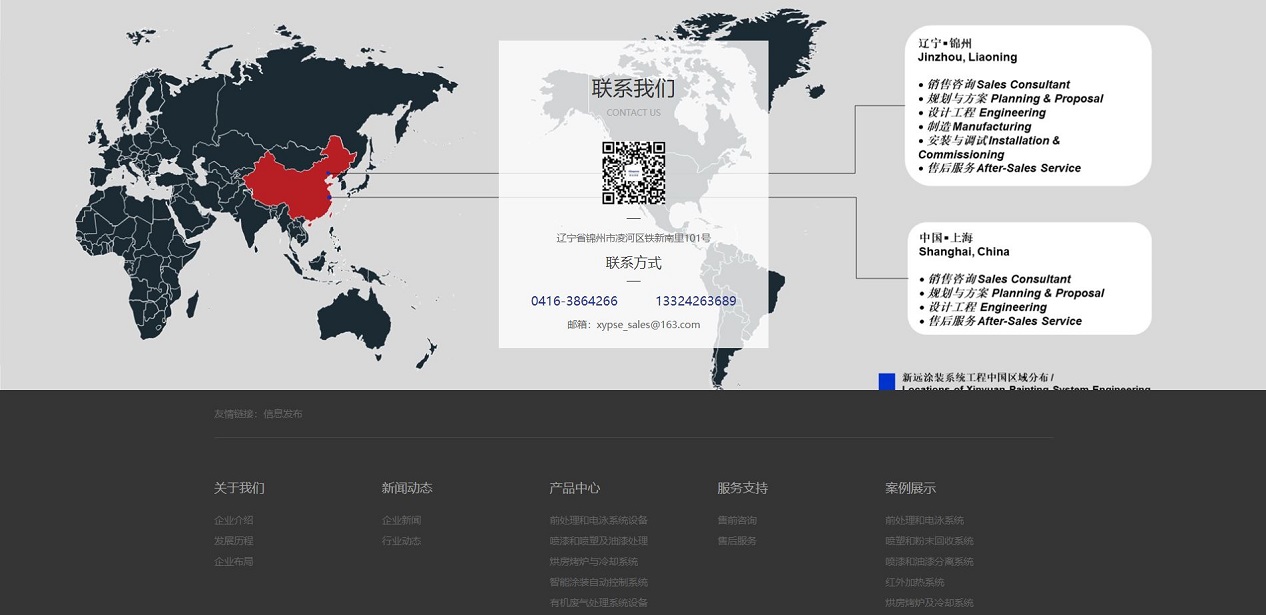This screenshot has width=1266, height=615.
Task: Open the 关于我们 footer heading
Action: (239, 488)
